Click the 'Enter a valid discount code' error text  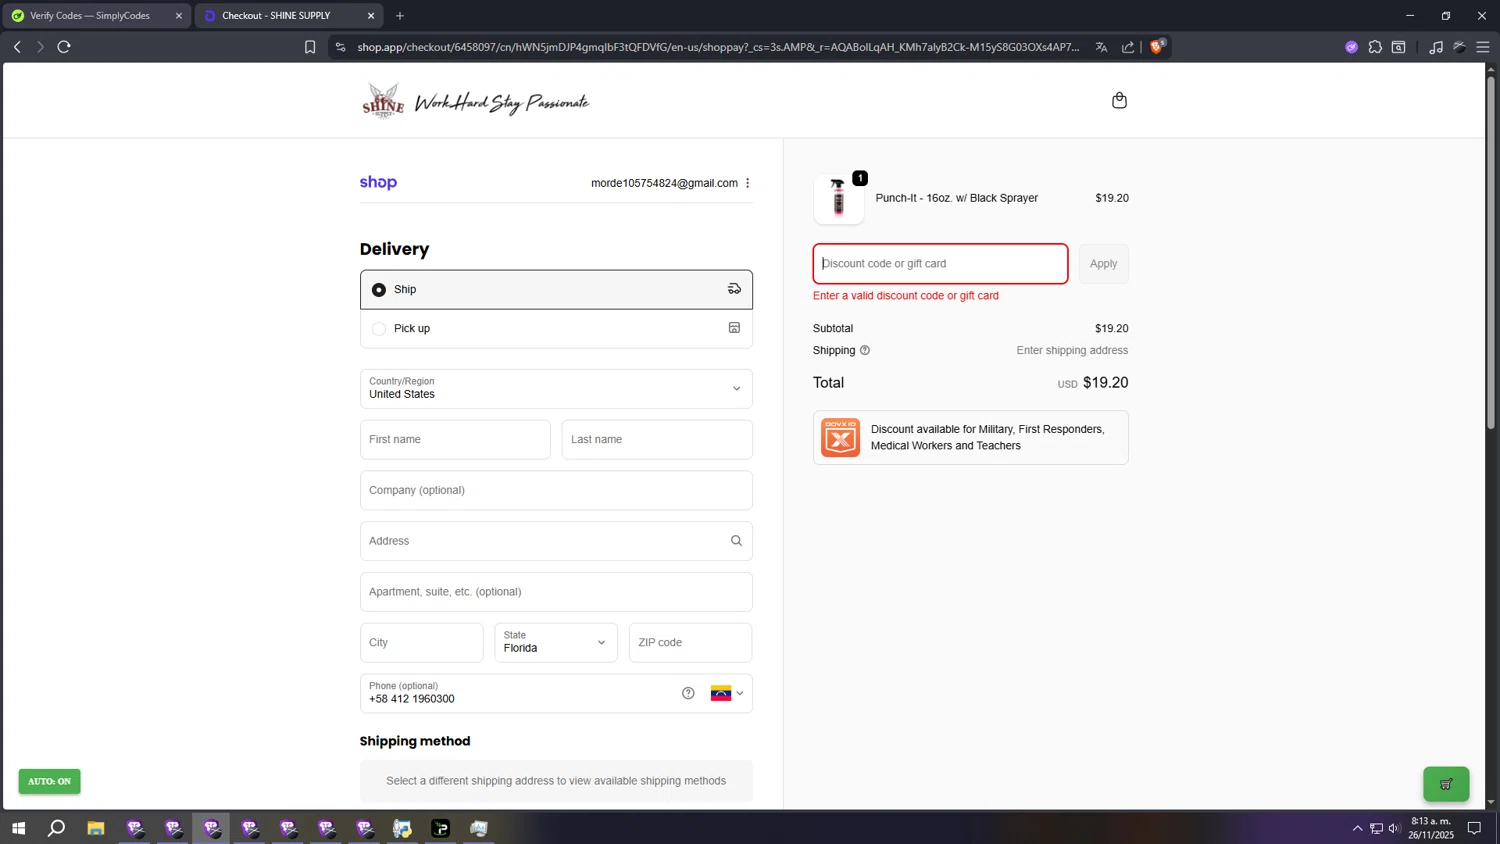(906, 296)
